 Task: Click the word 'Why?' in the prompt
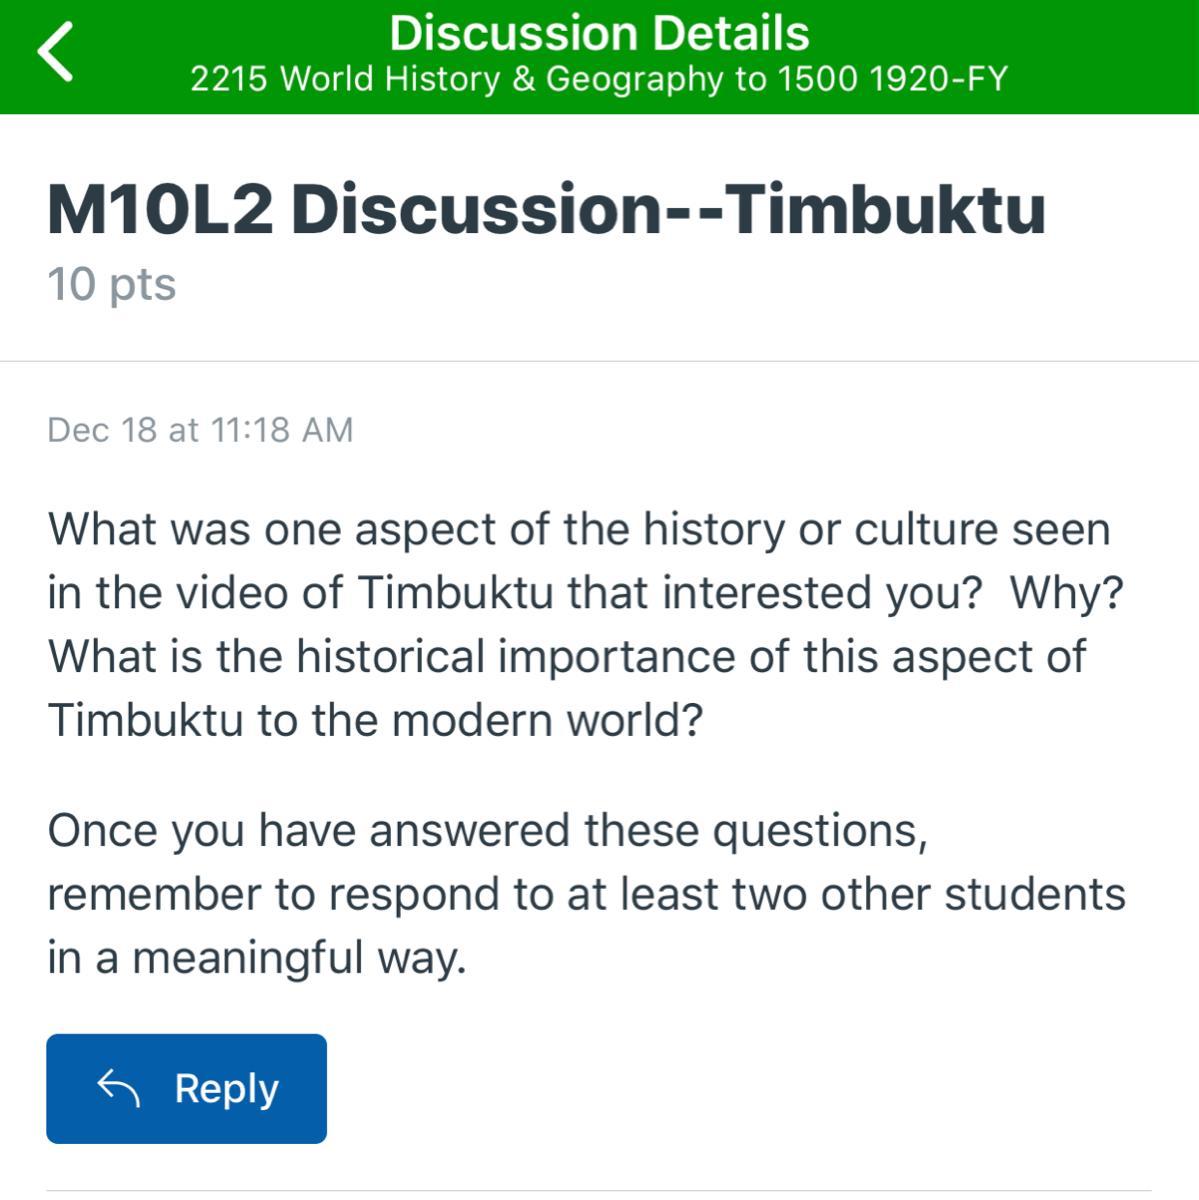click(1066, 593)
